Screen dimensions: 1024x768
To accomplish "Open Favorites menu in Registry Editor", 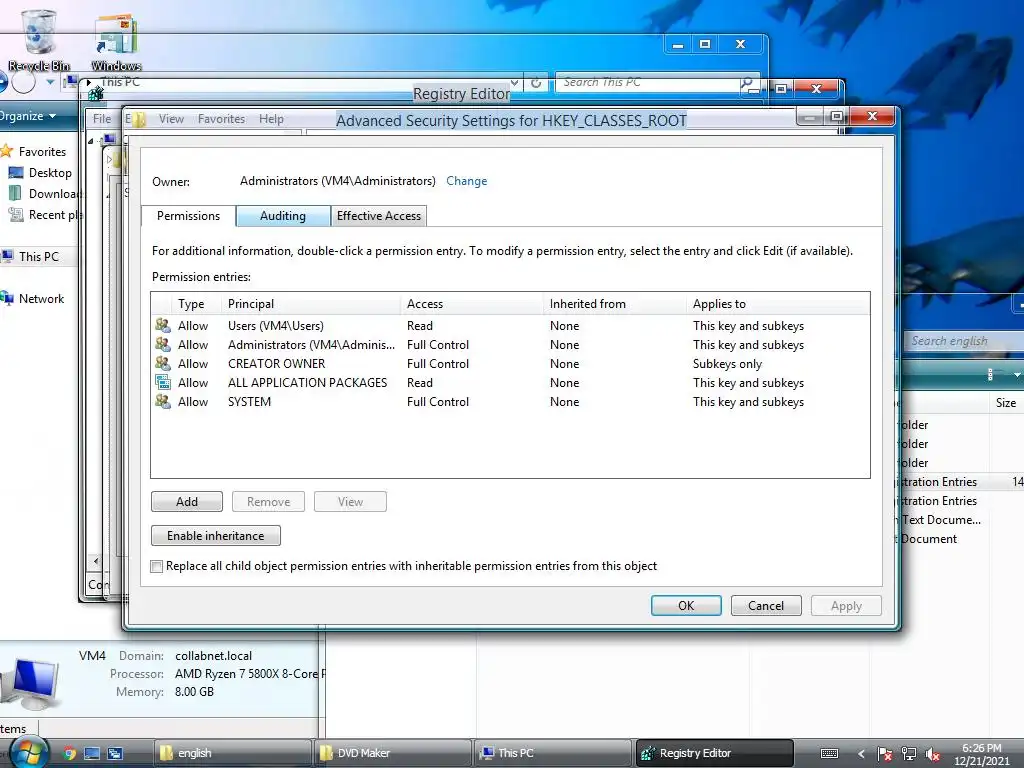I will (x=221, y=119).
